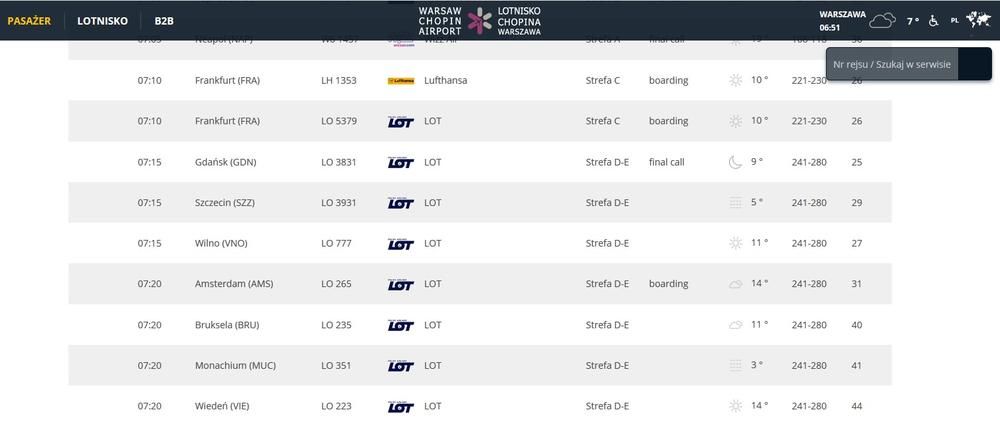Click the Lufthansa airline logo
This screenshot has height=424, width=1000.
[400, 80]
